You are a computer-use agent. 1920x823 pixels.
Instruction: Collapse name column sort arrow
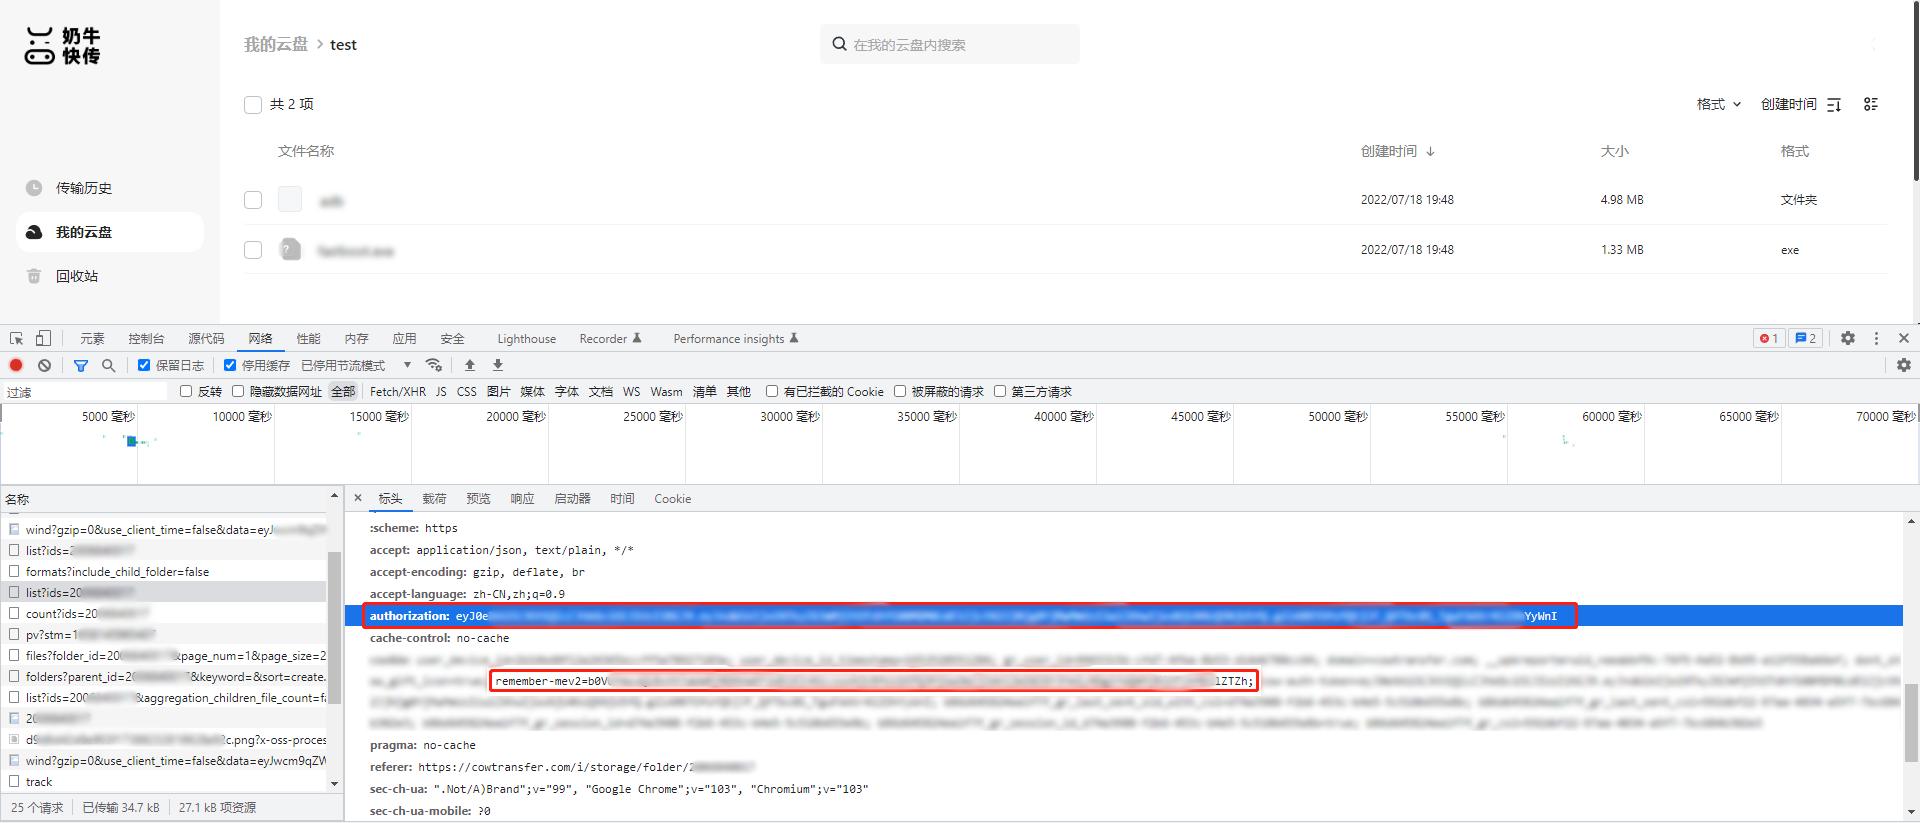click(x=334, y=496)
